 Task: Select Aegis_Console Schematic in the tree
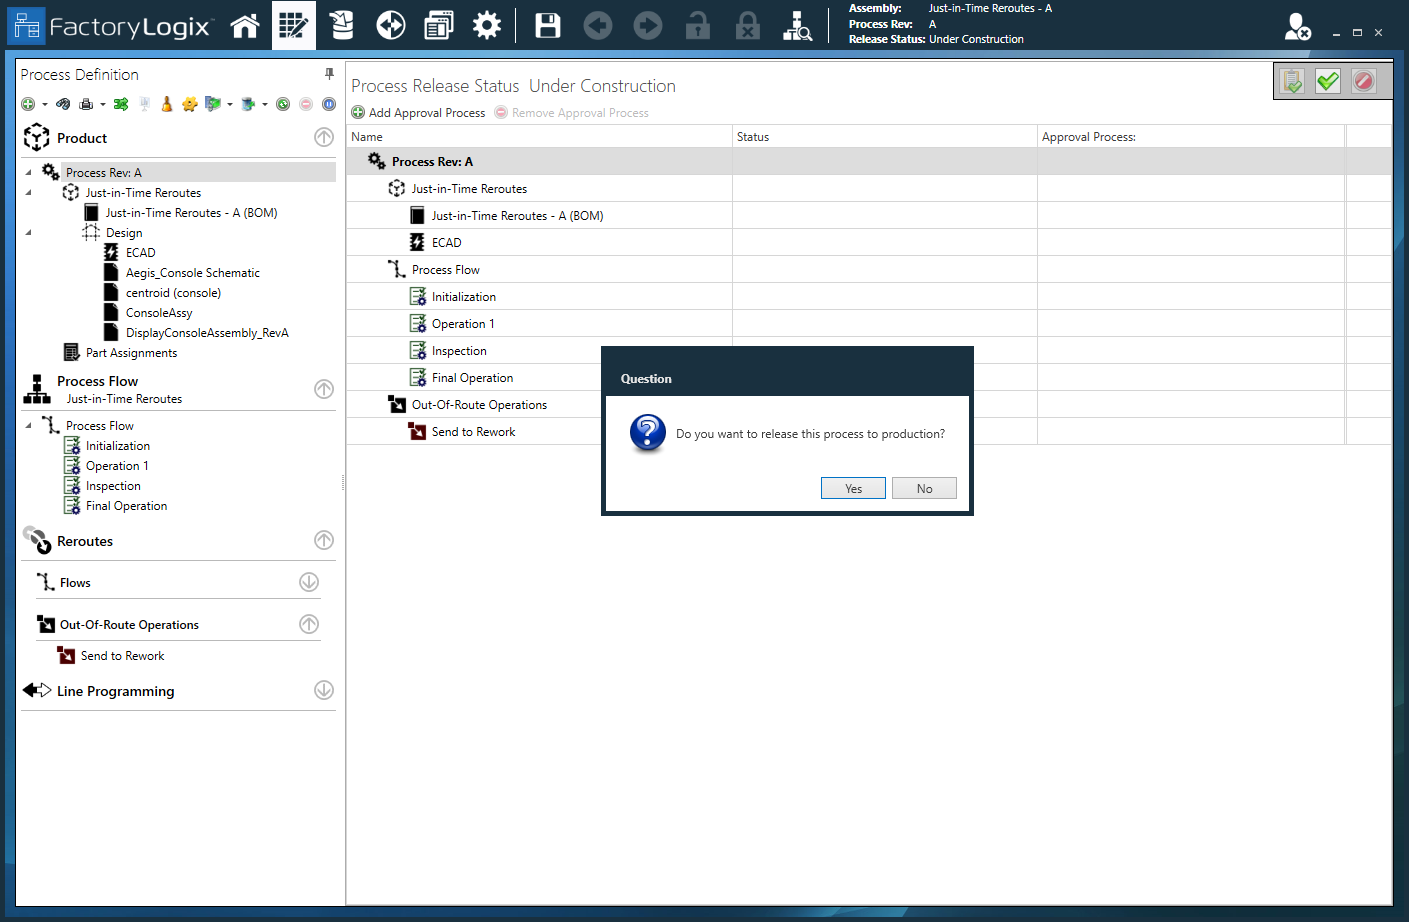[x=192, y=273]
